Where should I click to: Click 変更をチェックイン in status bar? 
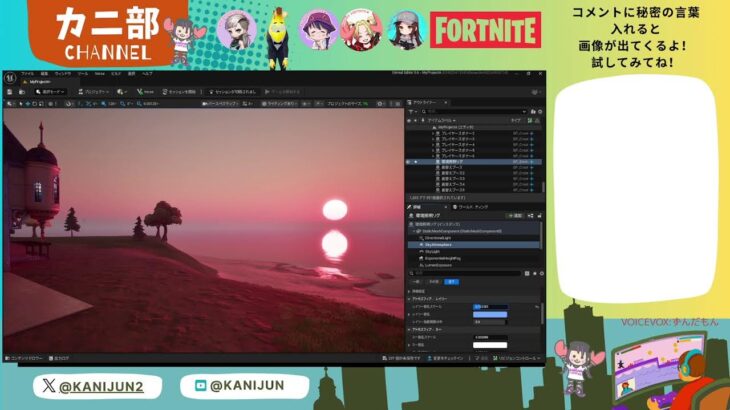click(x=445, y=358)
